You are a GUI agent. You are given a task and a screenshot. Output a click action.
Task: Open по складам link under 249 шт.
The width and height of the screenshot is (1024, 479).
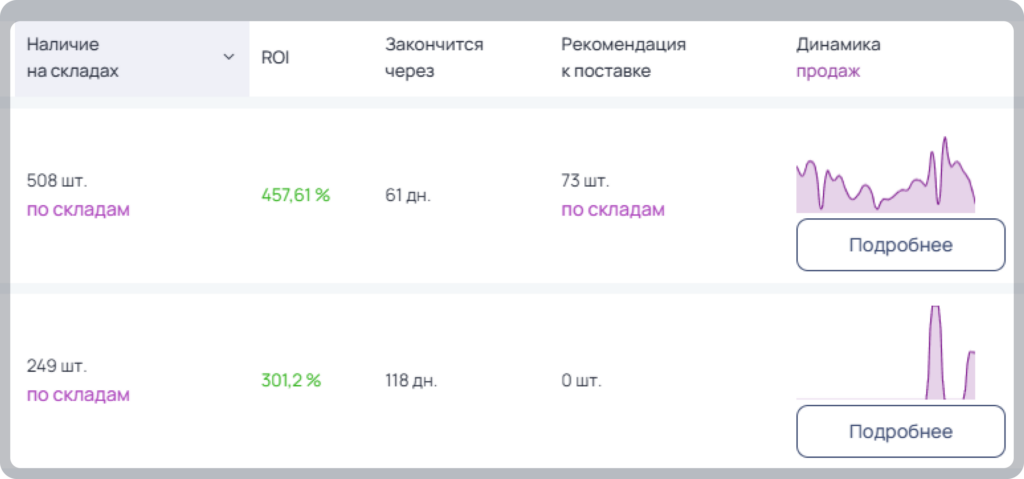coord(78,395)
